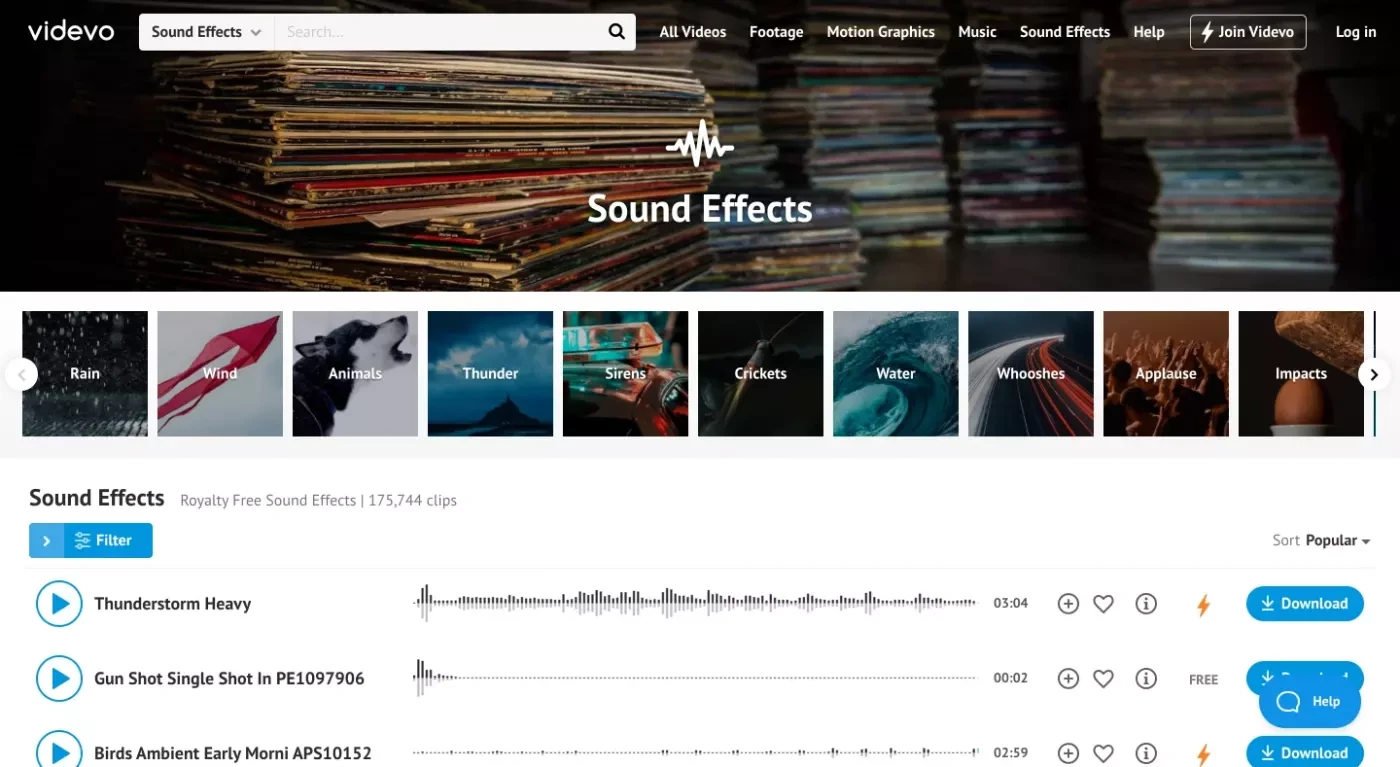The height and width of the screenshot is (767, 1400).
Task: Like Thunderstorm Heavy with heart icon
Action: (1103, 604)
